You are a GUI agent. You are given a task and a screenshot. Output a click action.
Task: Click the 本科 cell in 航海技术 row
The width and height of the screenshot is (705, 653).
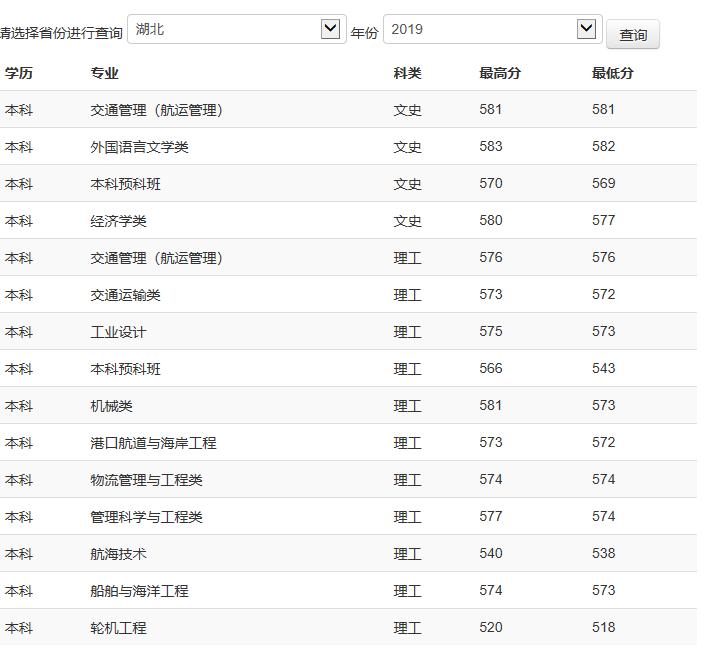[19, 554]
